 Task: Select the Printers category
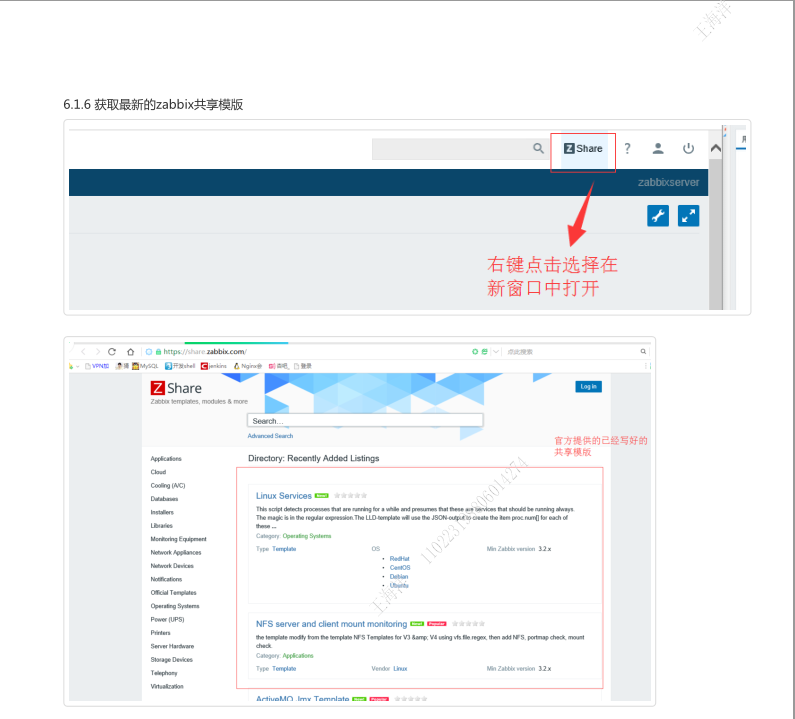click(x=160, y=633)
